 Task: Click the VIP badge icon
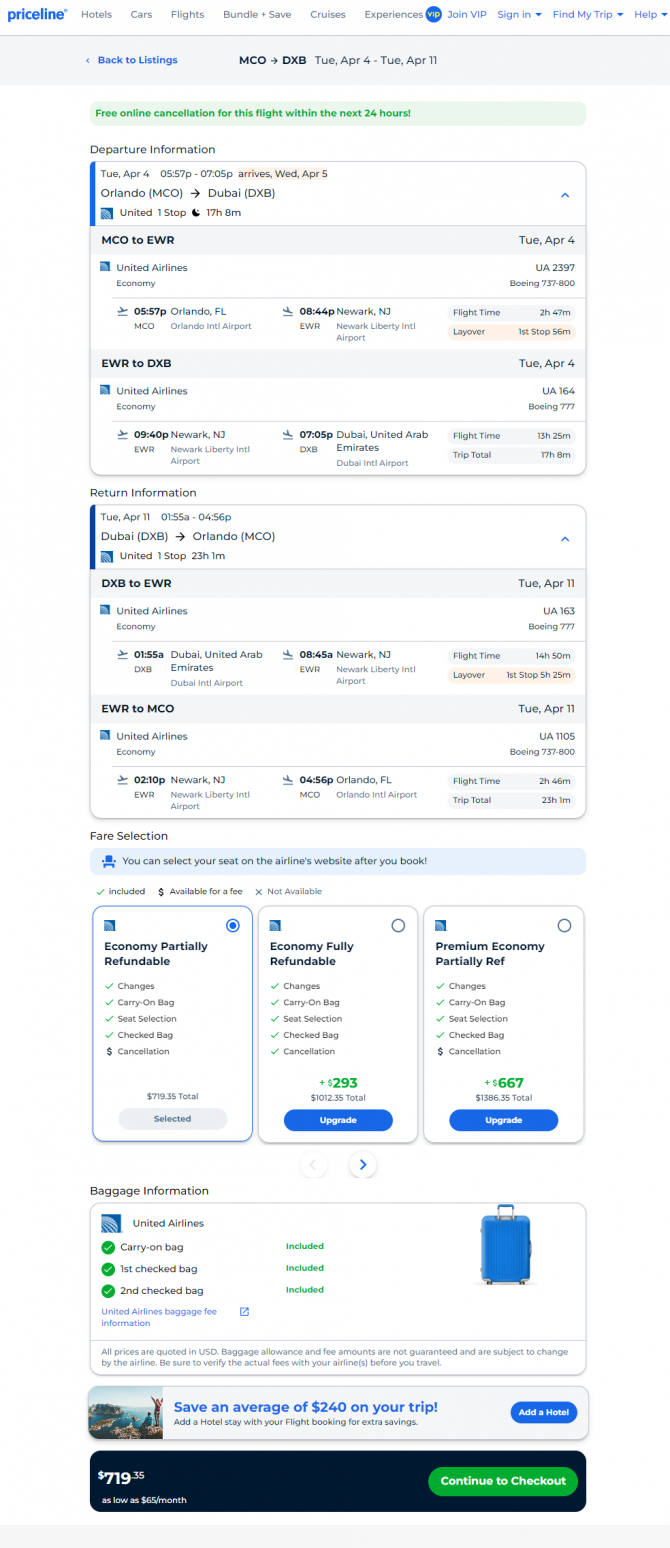433,14
